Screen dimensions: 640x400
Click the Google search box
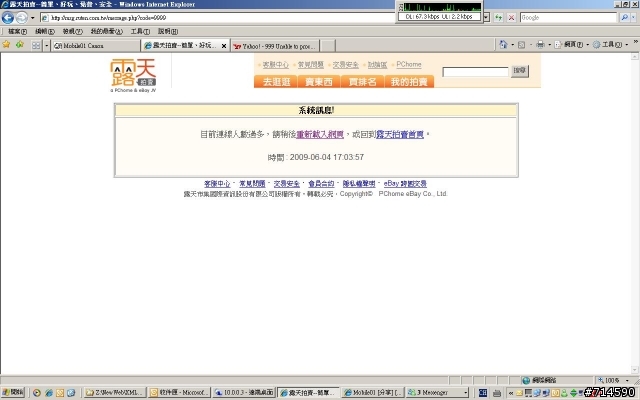point(568,18)
